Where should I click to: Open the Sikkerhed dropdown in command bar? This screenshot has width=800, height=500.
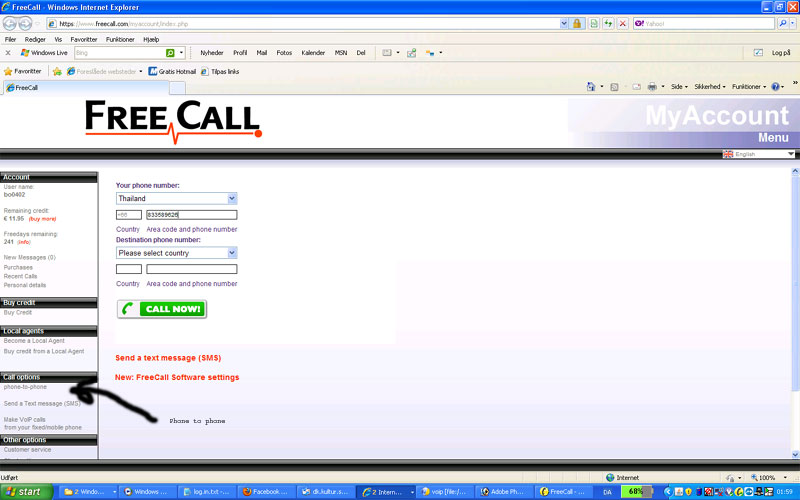710,87
